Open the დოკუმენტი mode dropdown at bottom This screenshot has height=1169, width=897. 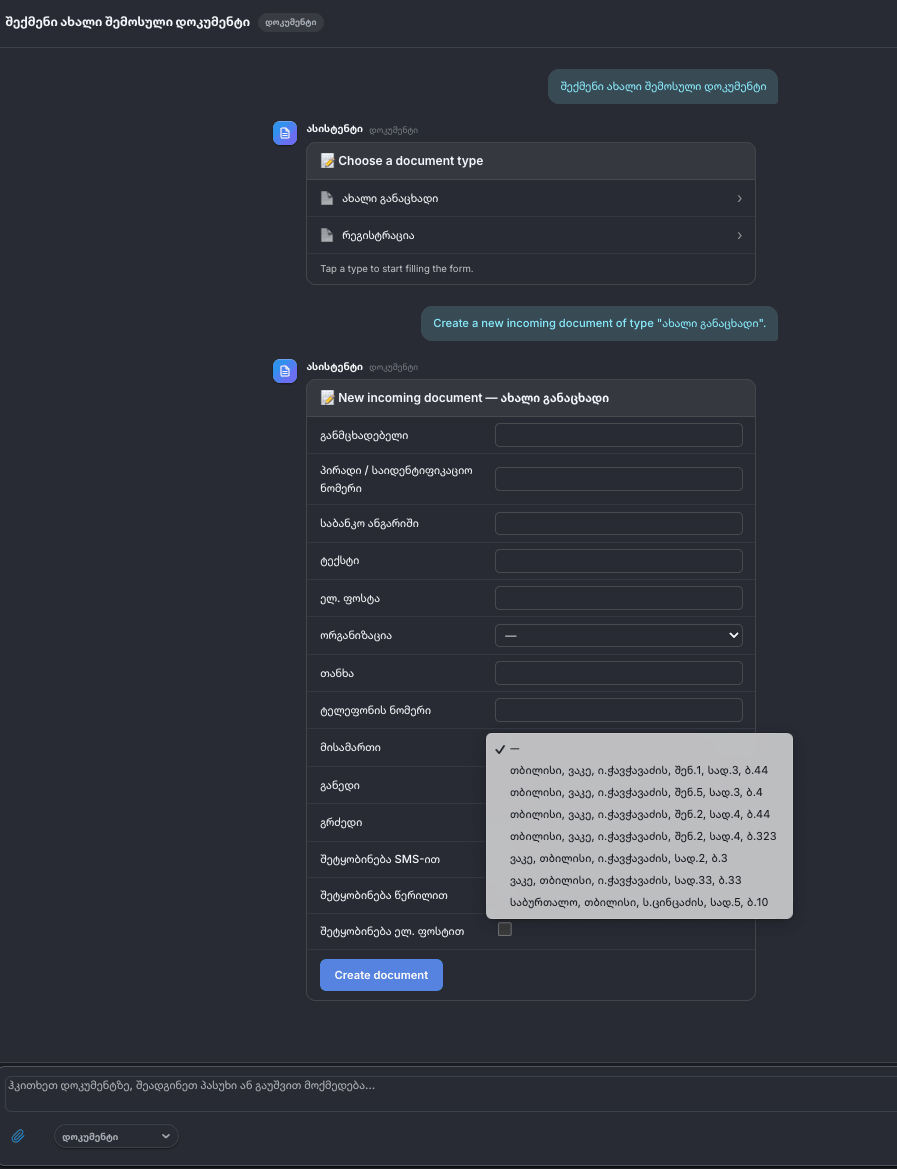116,1136
